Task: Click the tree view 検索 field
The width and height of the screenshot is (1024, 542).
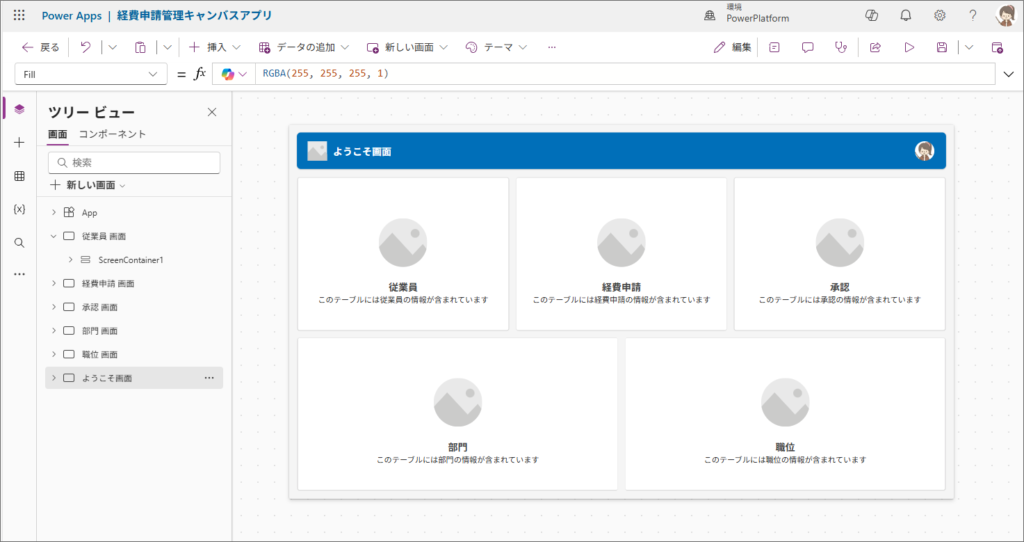Action: [134, 163]
